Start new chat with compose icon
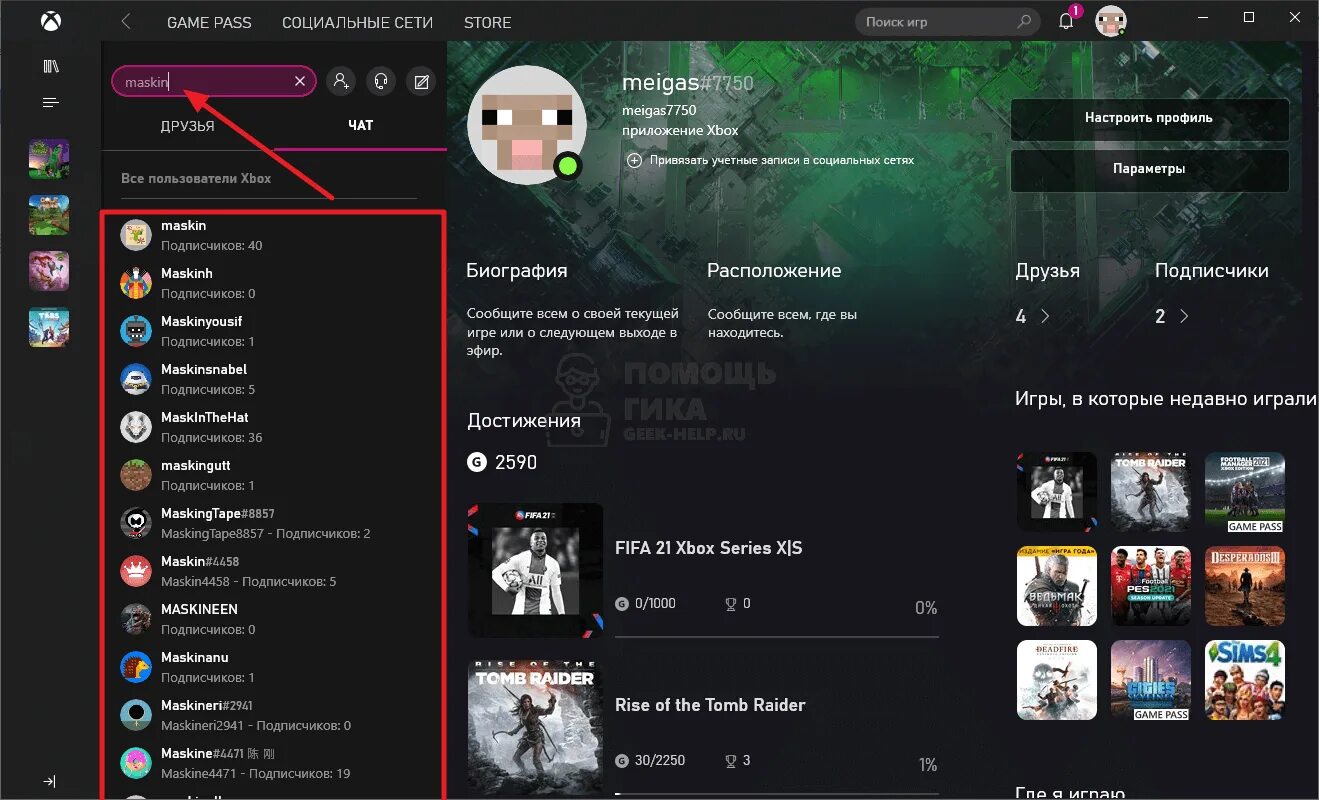This screenshot has width=1319, height=800. pyautogui.click(x=422, y=82)
